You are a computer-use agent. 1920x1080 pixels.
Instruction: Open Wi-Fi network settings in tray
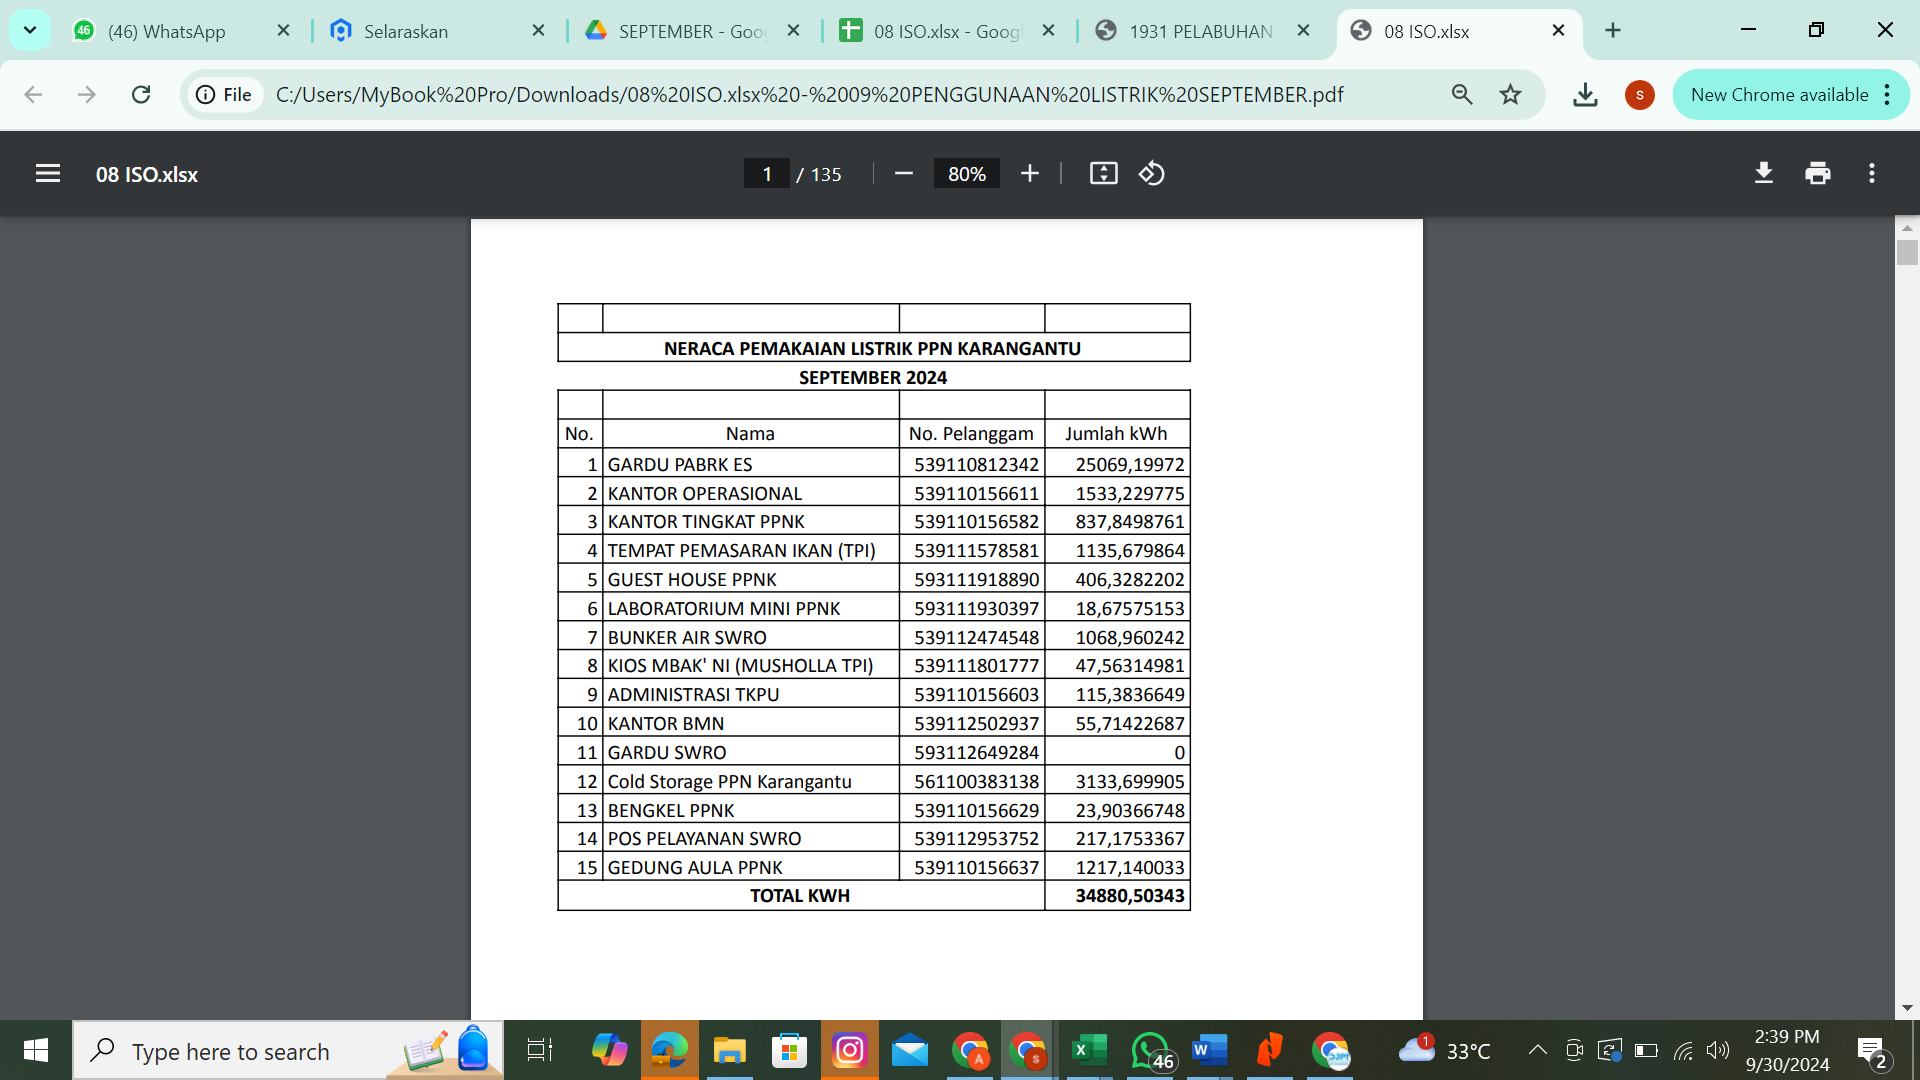(1684, 1050)
